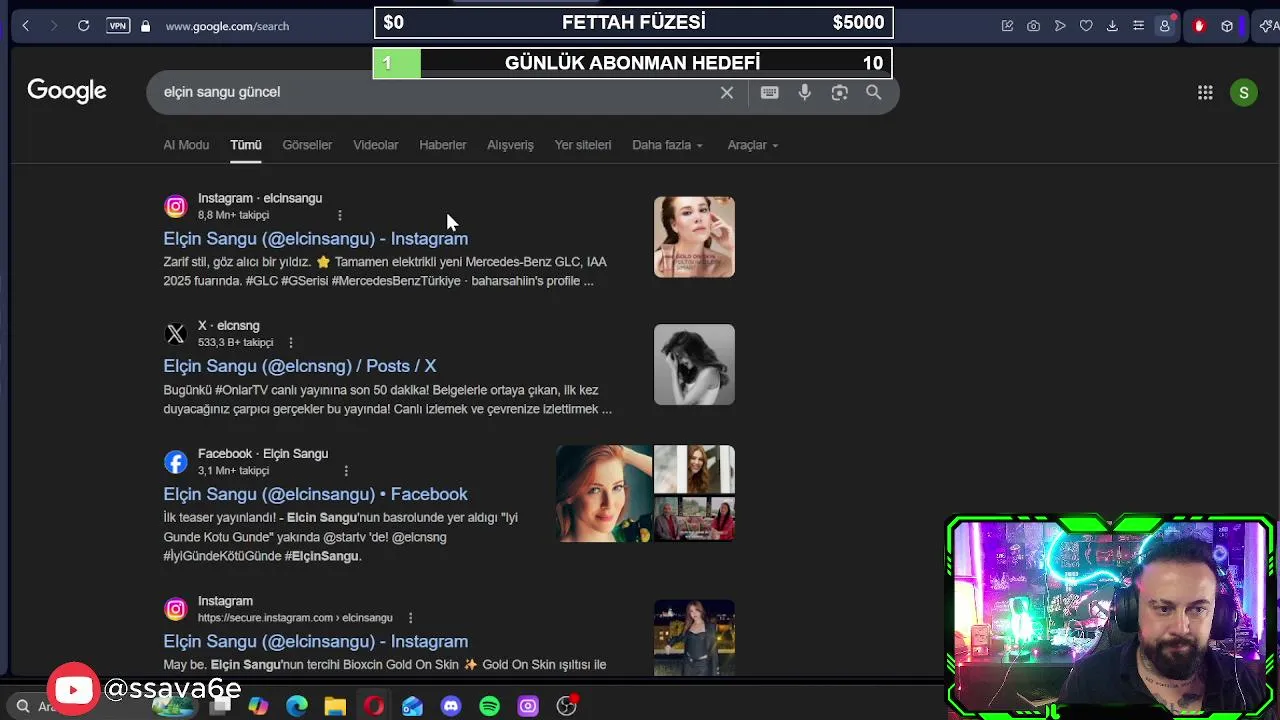Screen dimensions: 1280x720
Task: Click 'X · elcnsng' source text
Action: pos(228,325)
